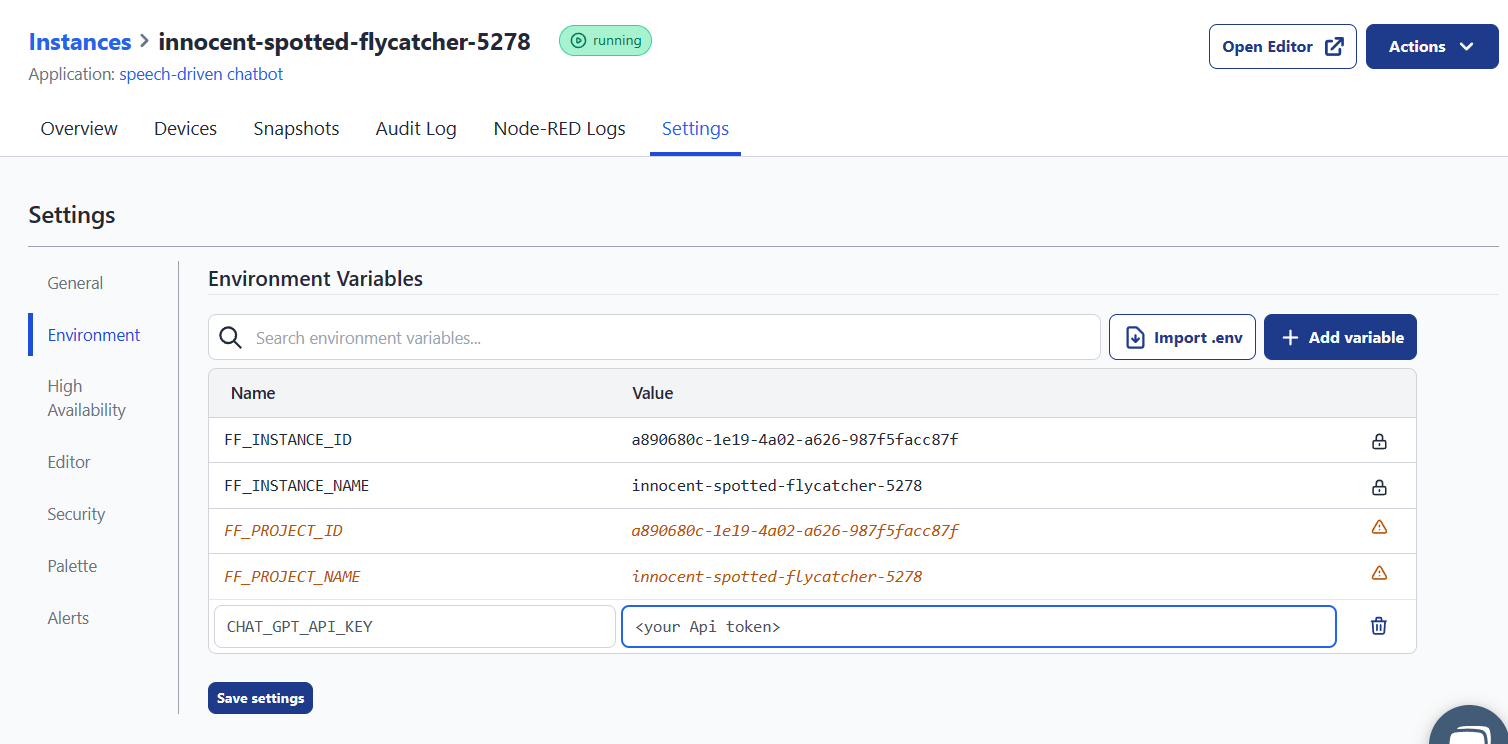Screen dimensions: 1508x744
Task: Click the lock icon on FF_INSTANCE_ID row
Action: pos(1379,440)
